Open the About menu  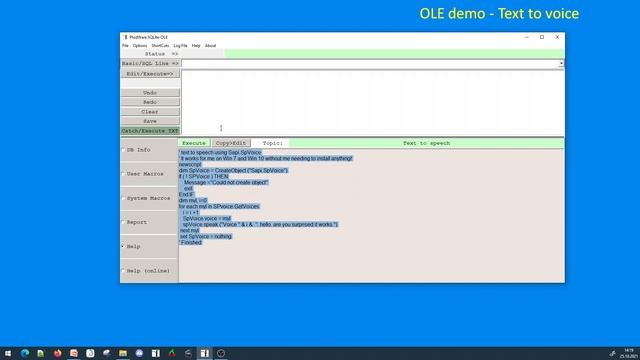(x=210, y=46)
